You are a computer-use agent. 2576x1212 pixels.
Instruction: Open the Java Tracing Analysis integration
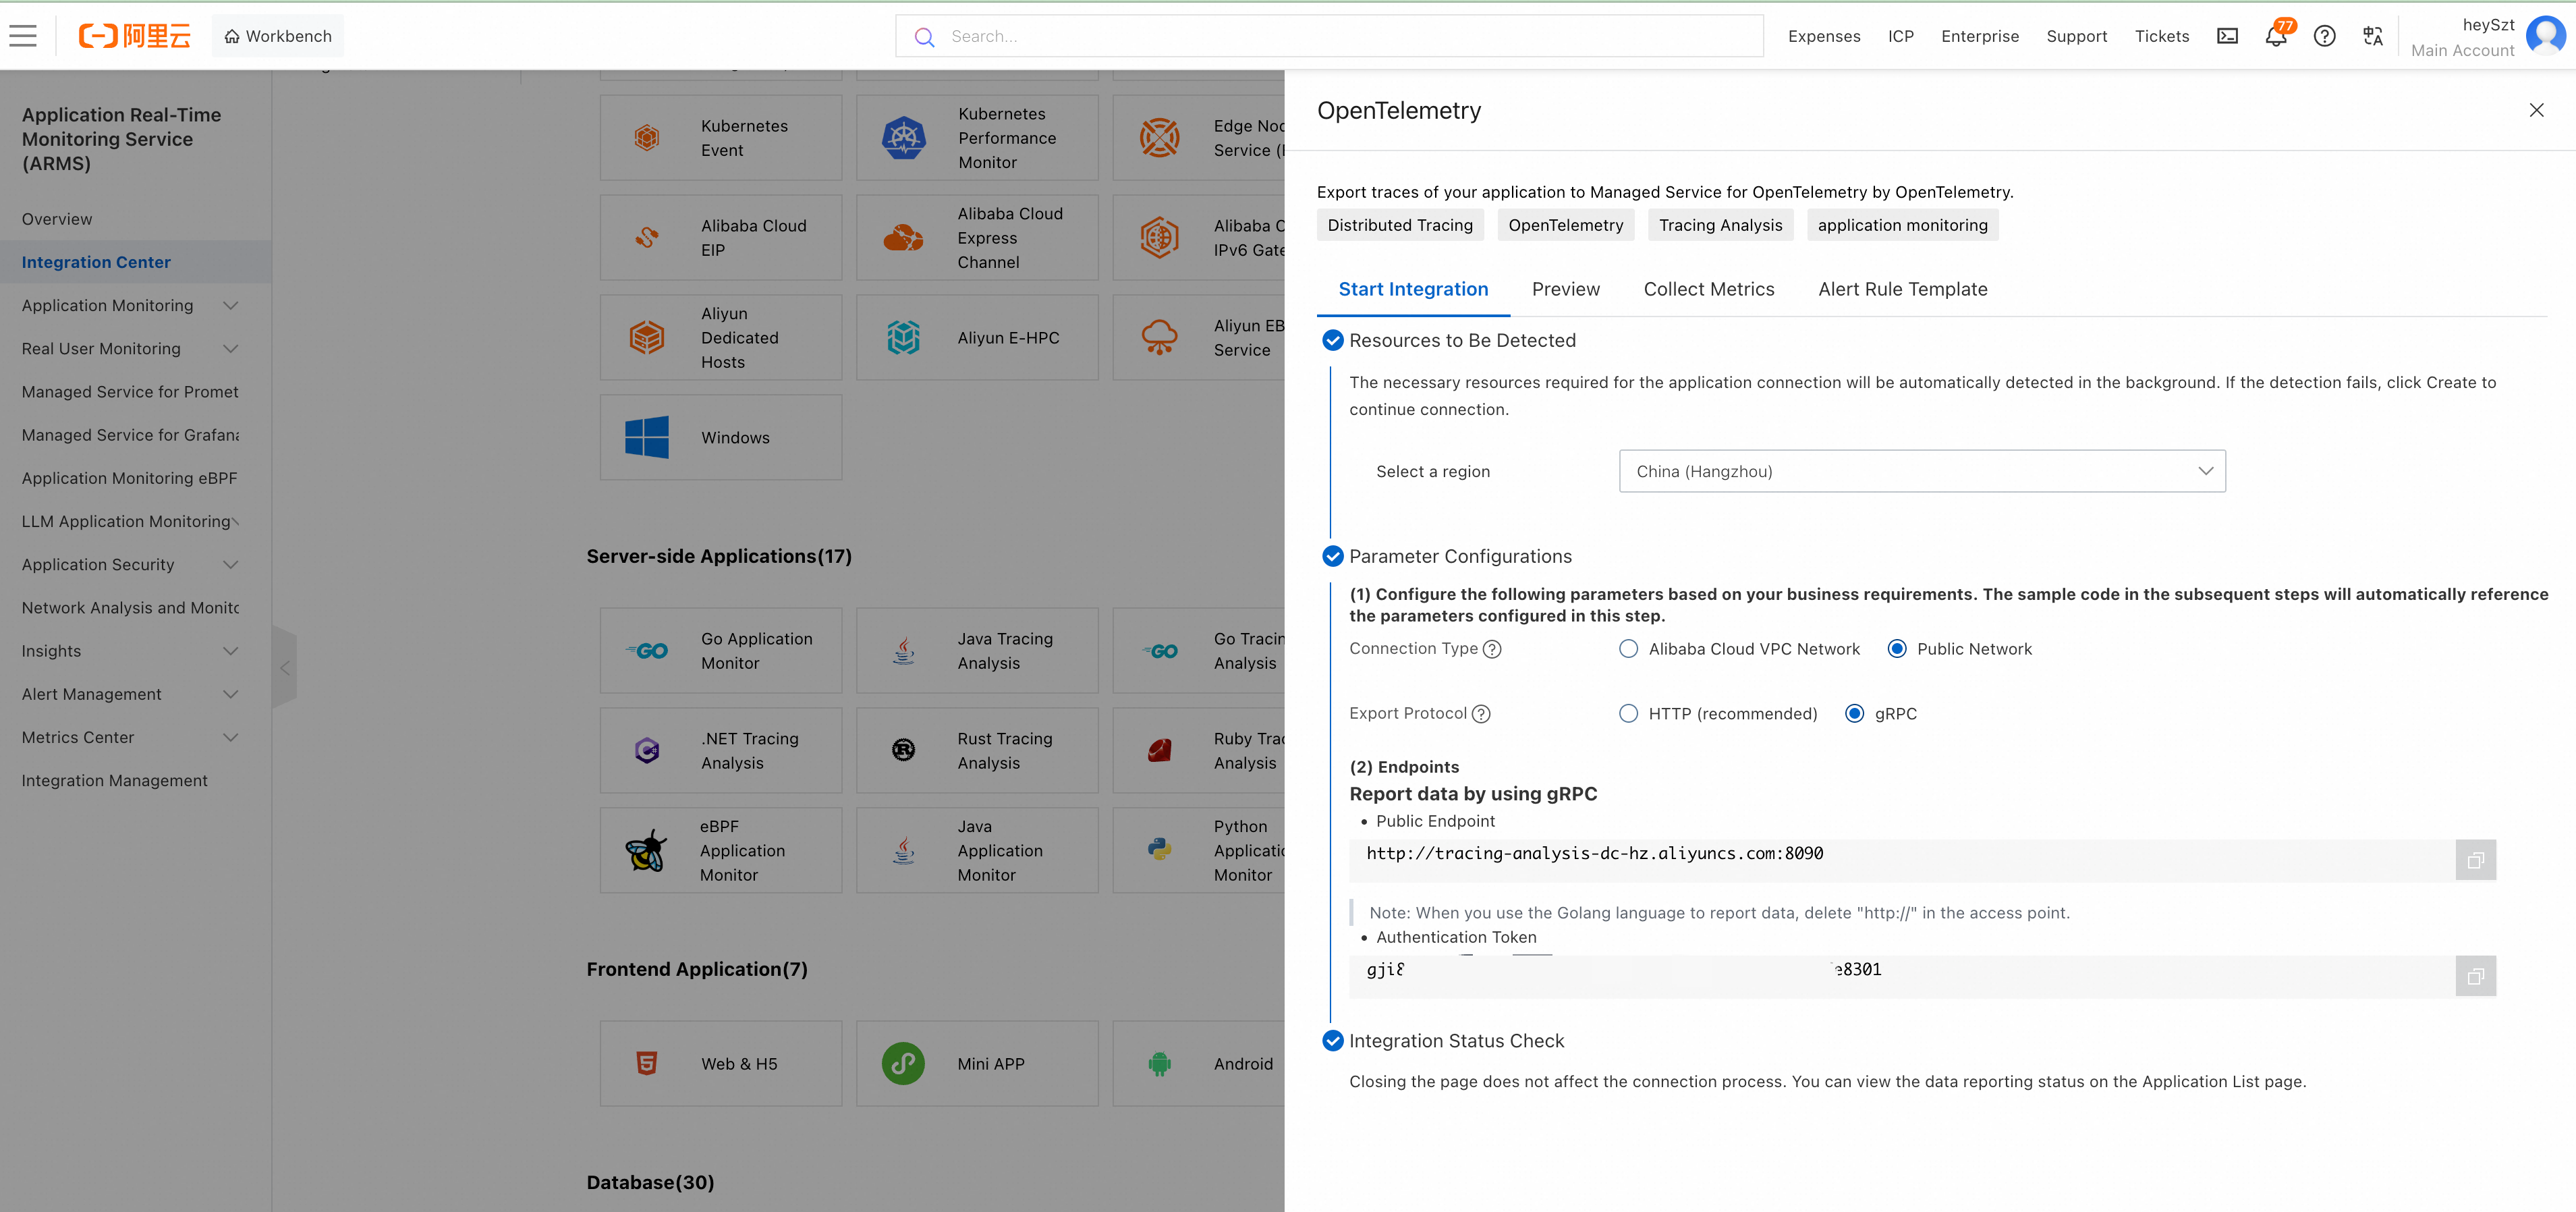point(977,650)
